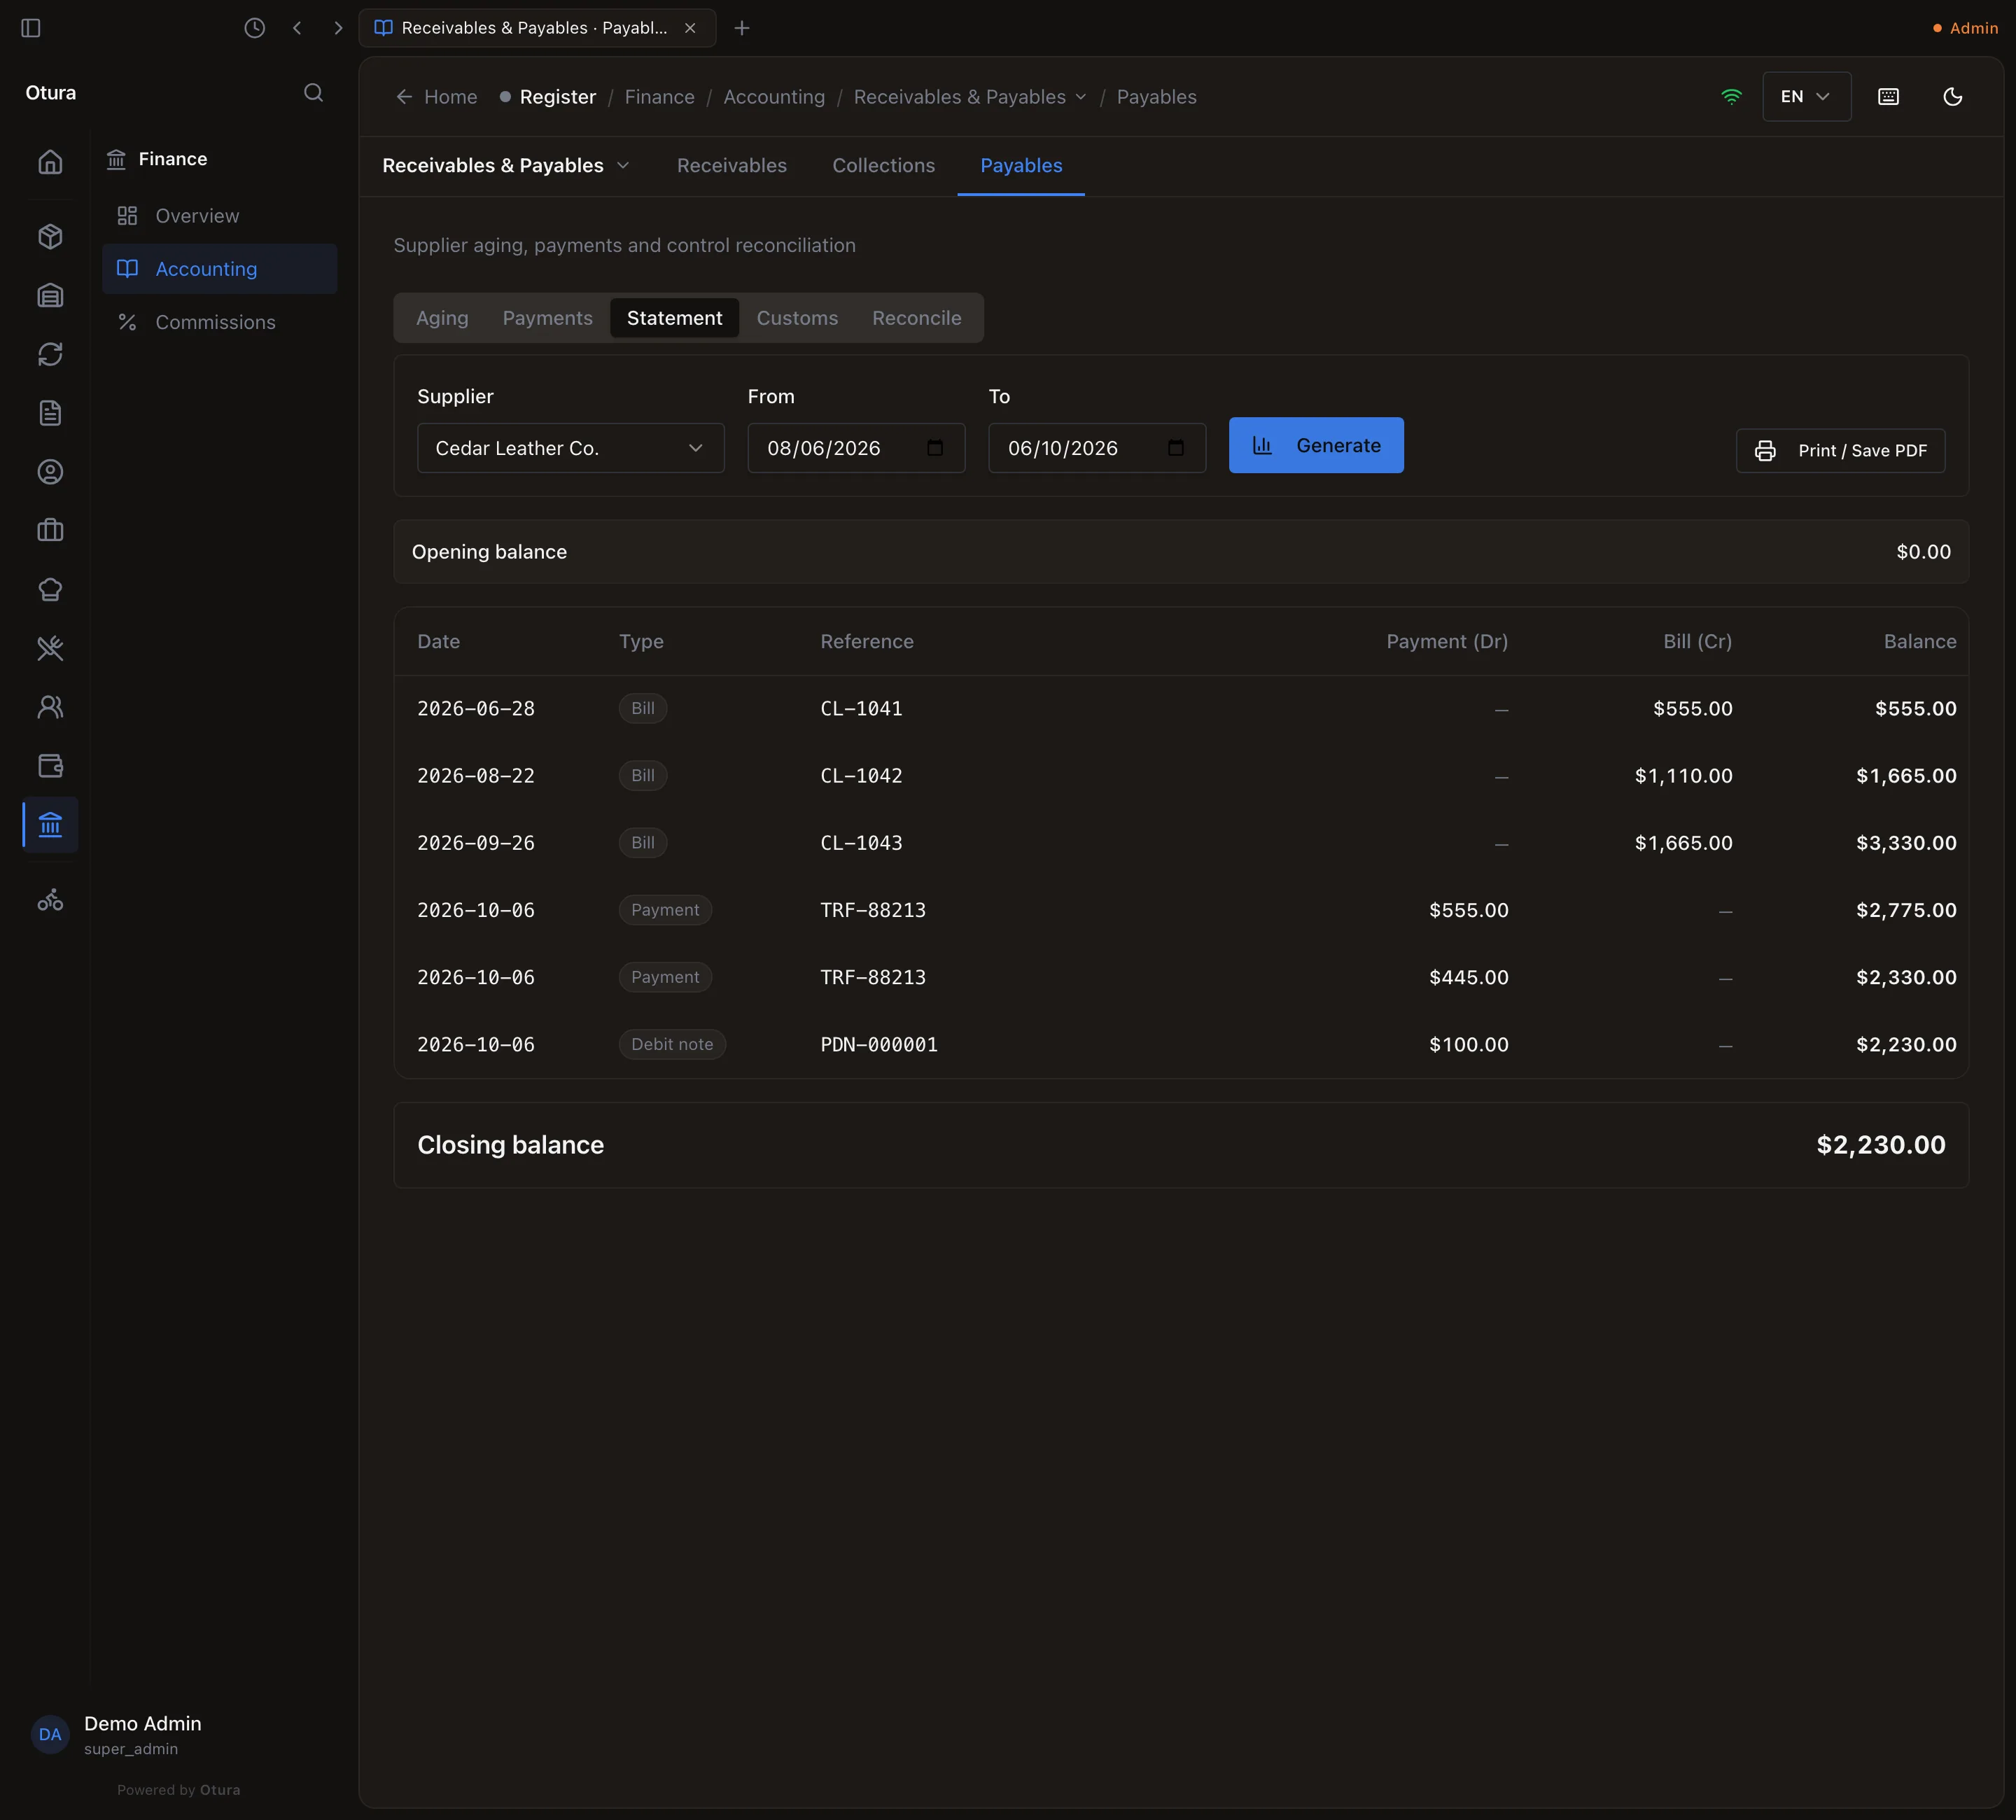Close the Receivables & Payables tab

690,28
